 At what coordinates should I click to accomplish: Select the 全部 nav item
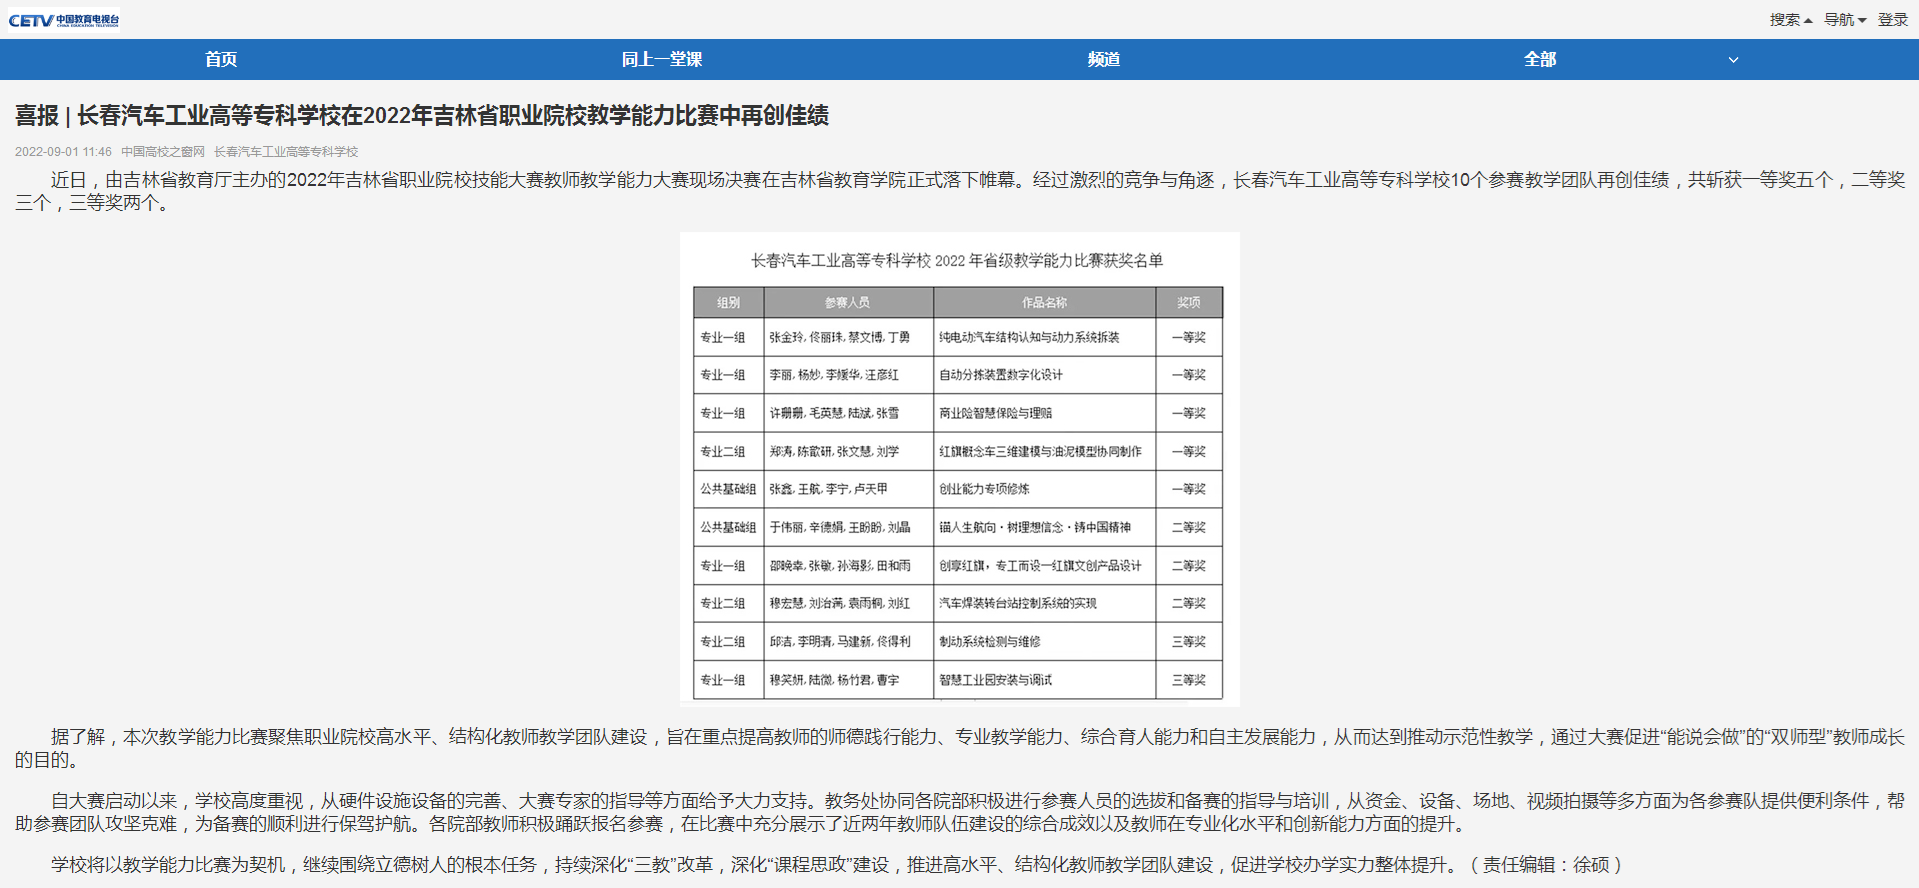tap(1539, 59)
